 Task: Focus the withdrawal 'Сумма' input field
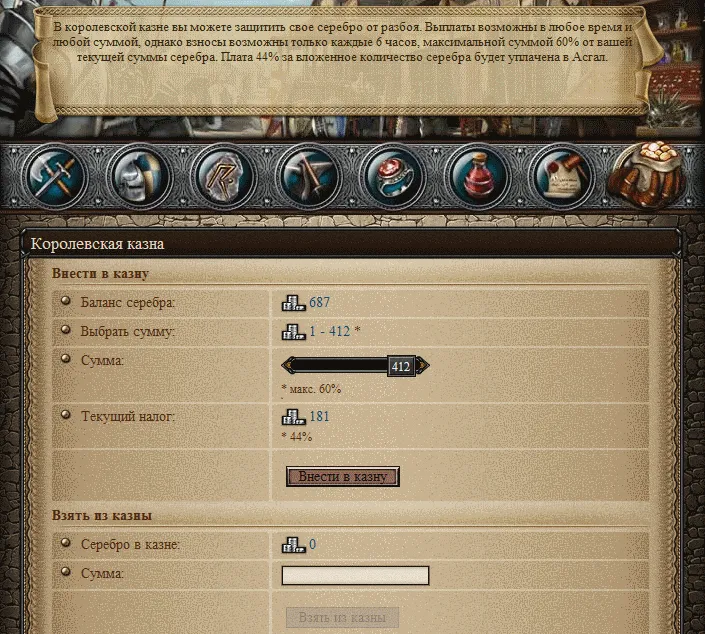point(355,575)
